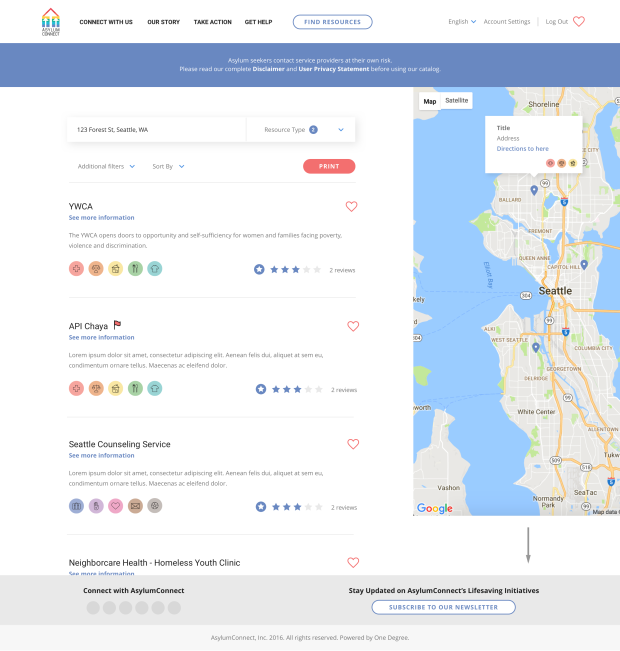The height and width of the screenshot is (651, 620).
Task: Open the Disclaimer link in the banner
Action: point(268,69)
